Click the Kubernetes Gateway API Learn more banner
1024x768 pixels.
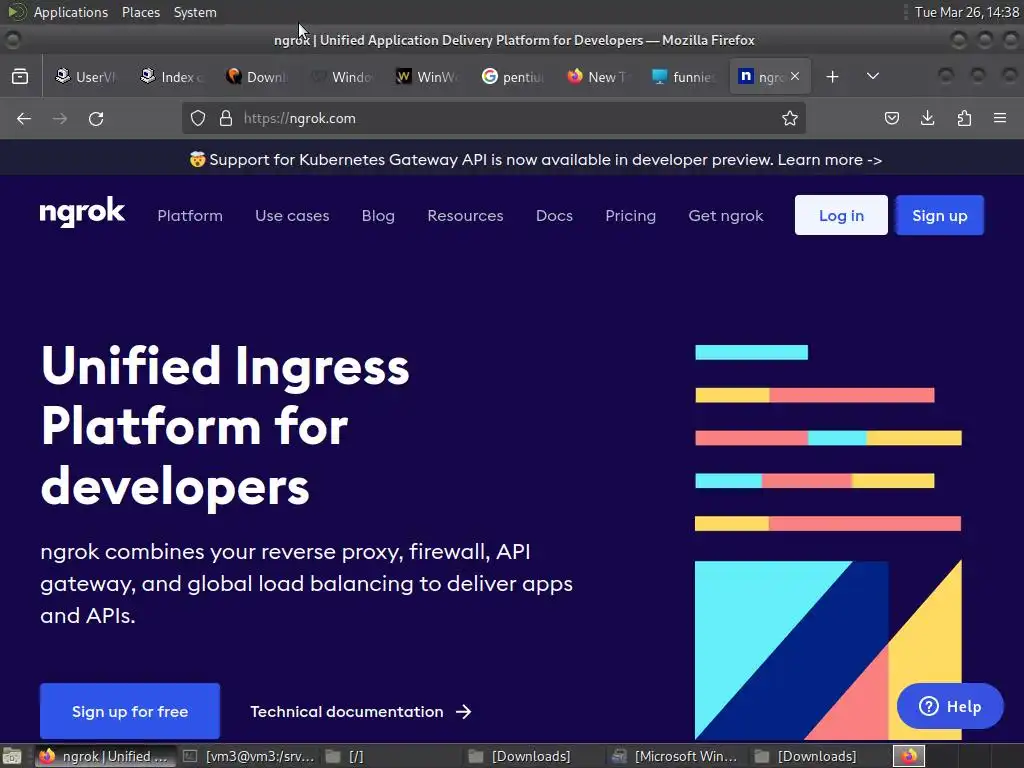coord(536,159)
